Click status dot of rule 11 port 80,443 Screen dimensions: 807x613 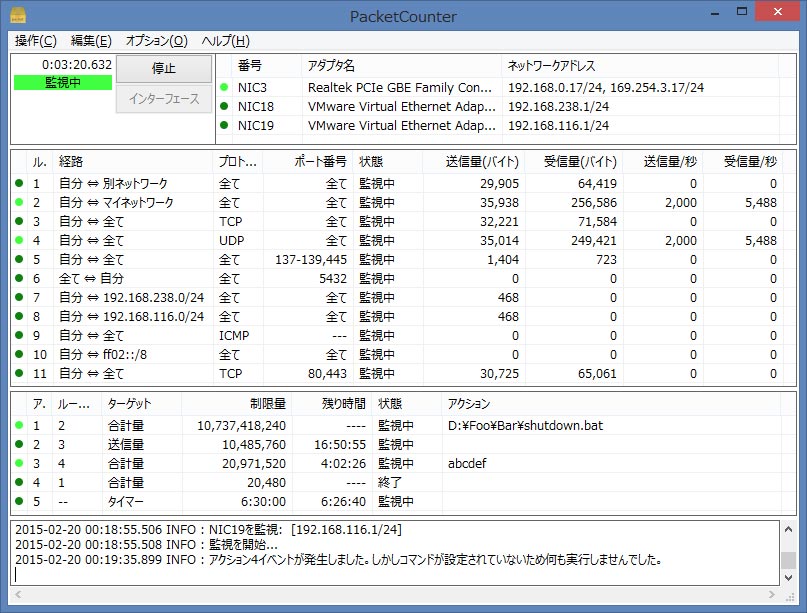click(19, 373)
